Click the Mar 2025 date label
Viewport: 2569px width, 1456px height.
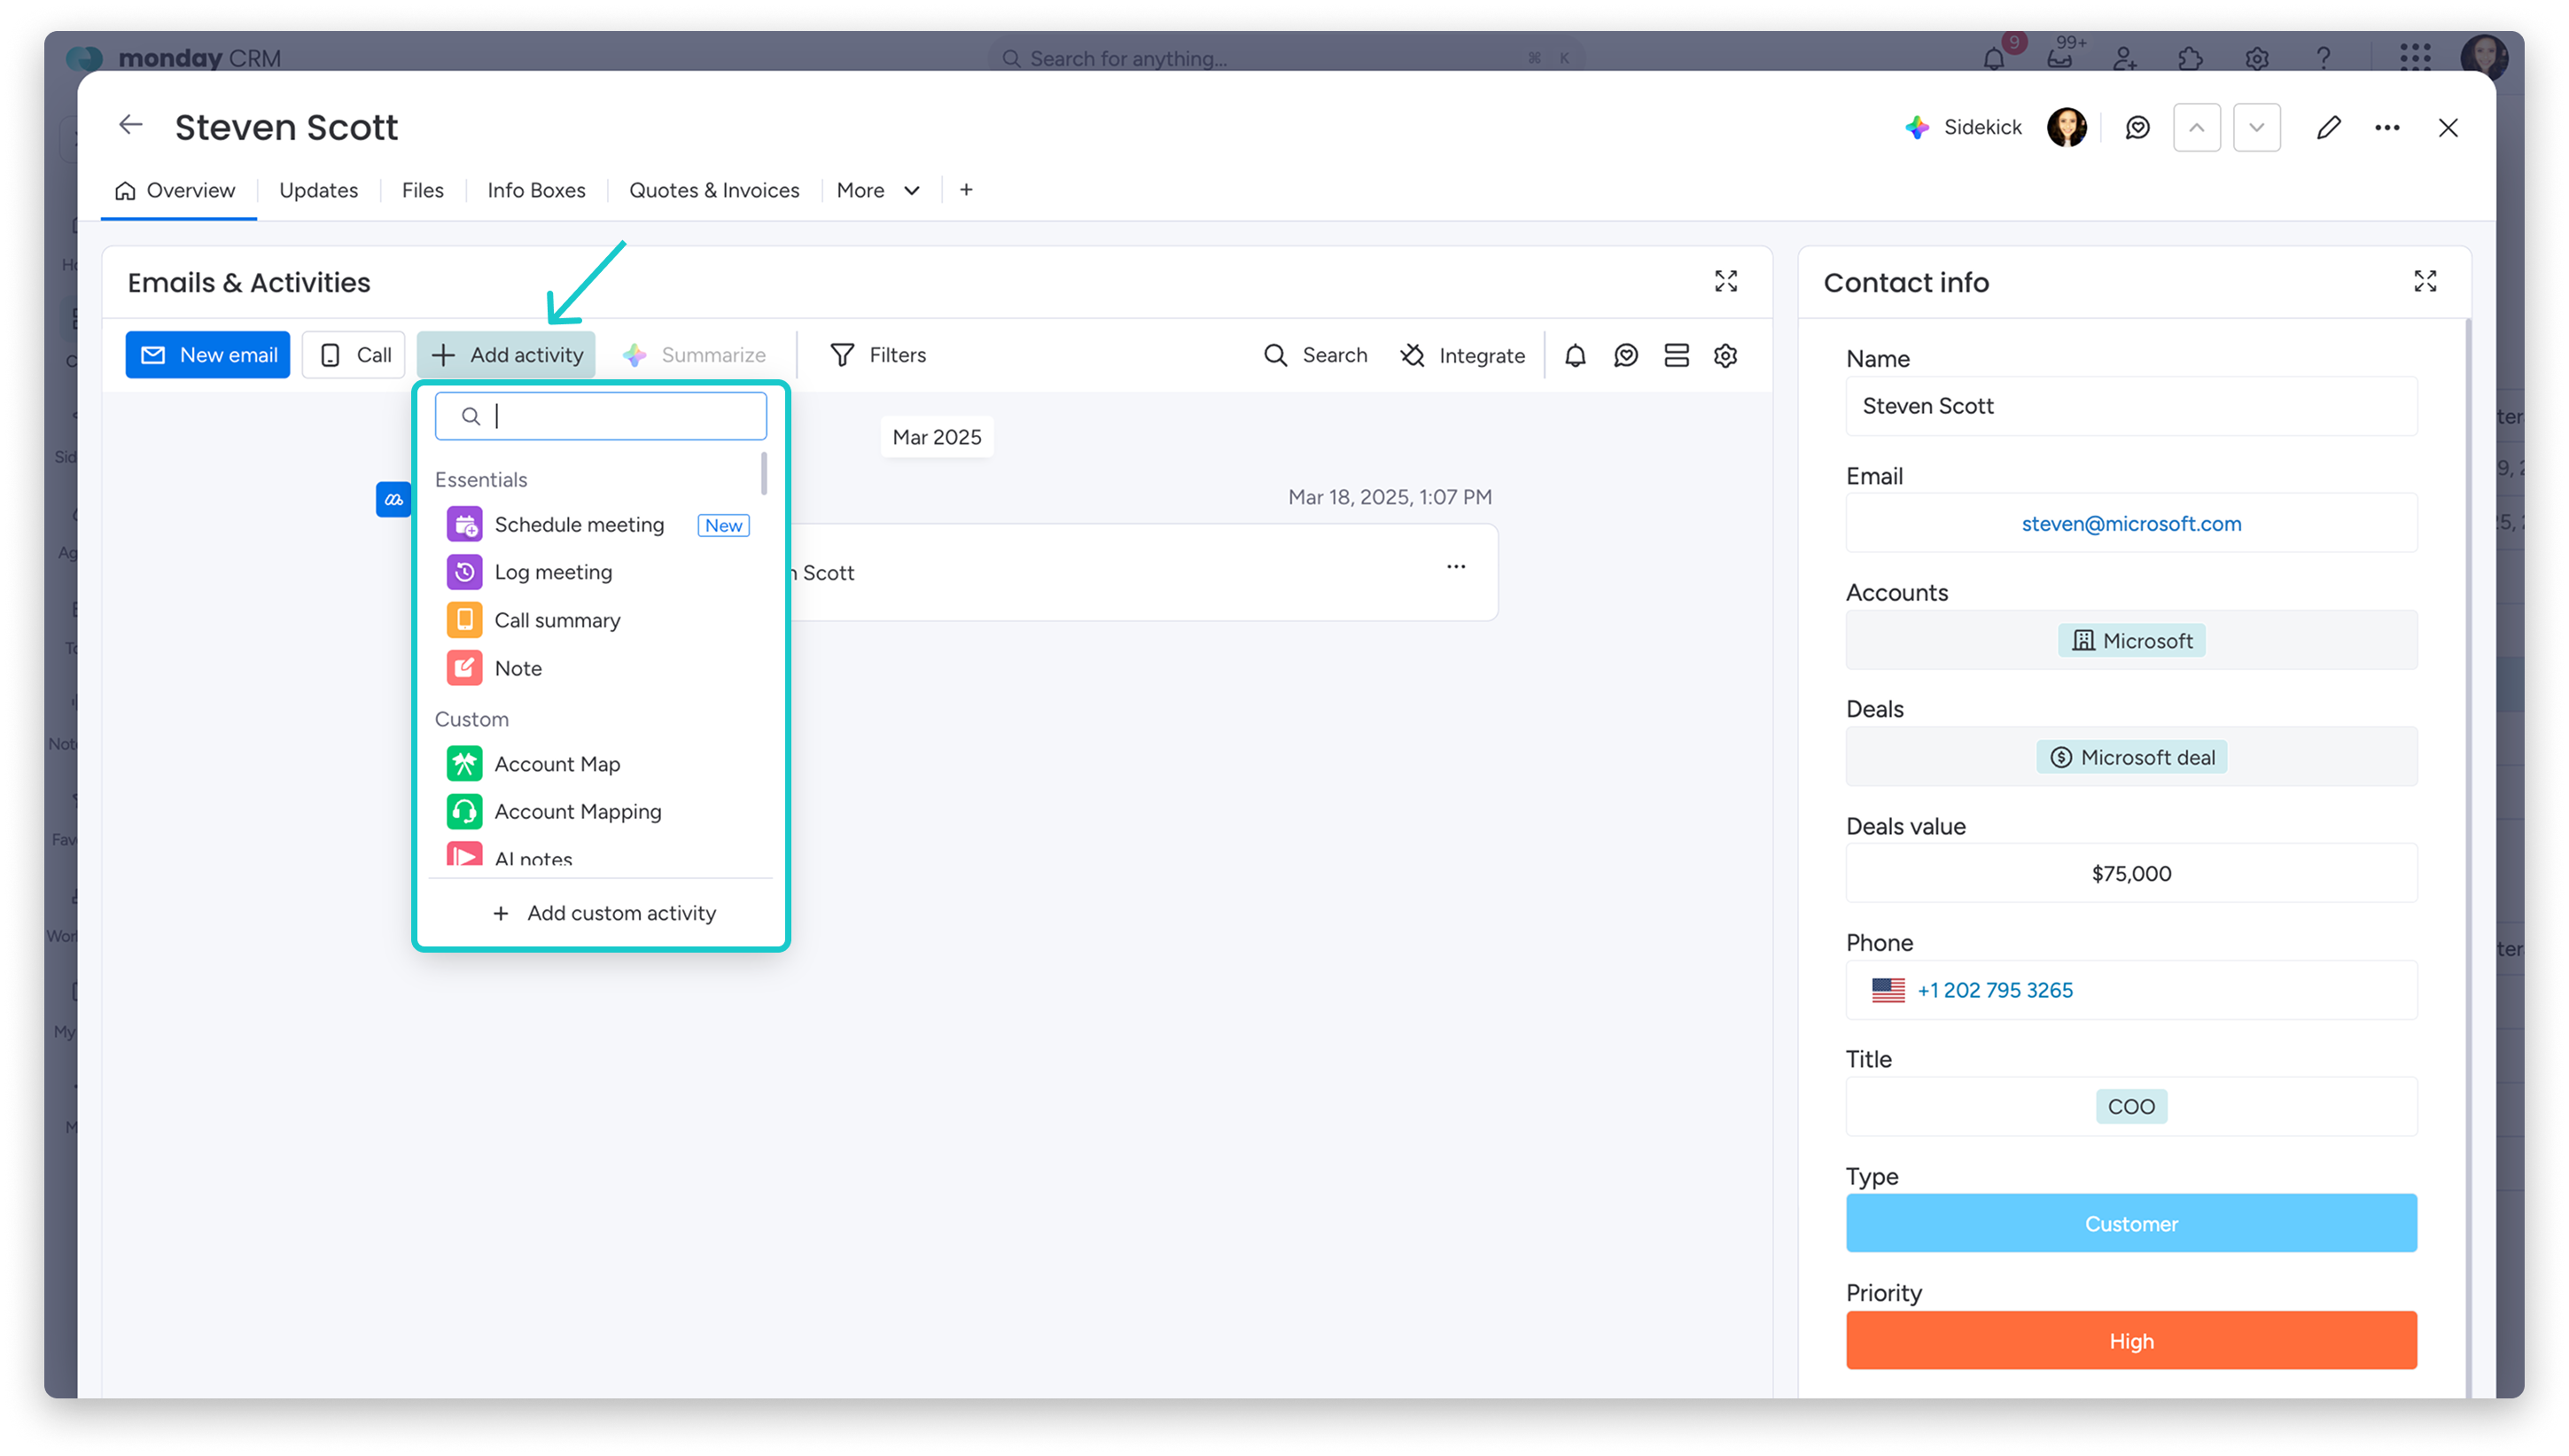coord(936,437)
